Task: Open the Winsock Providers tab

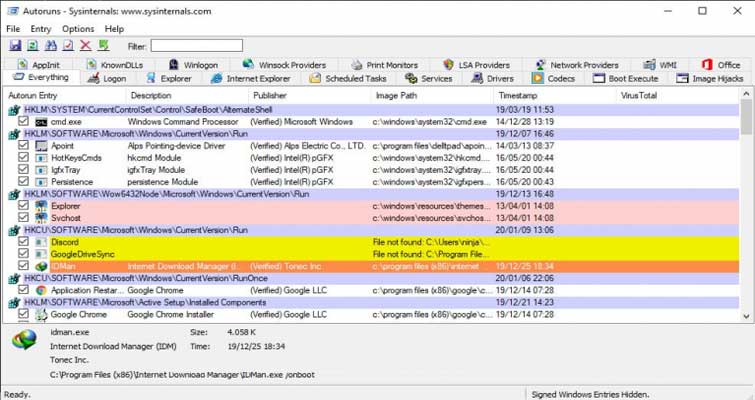Action: click(284, 65)
